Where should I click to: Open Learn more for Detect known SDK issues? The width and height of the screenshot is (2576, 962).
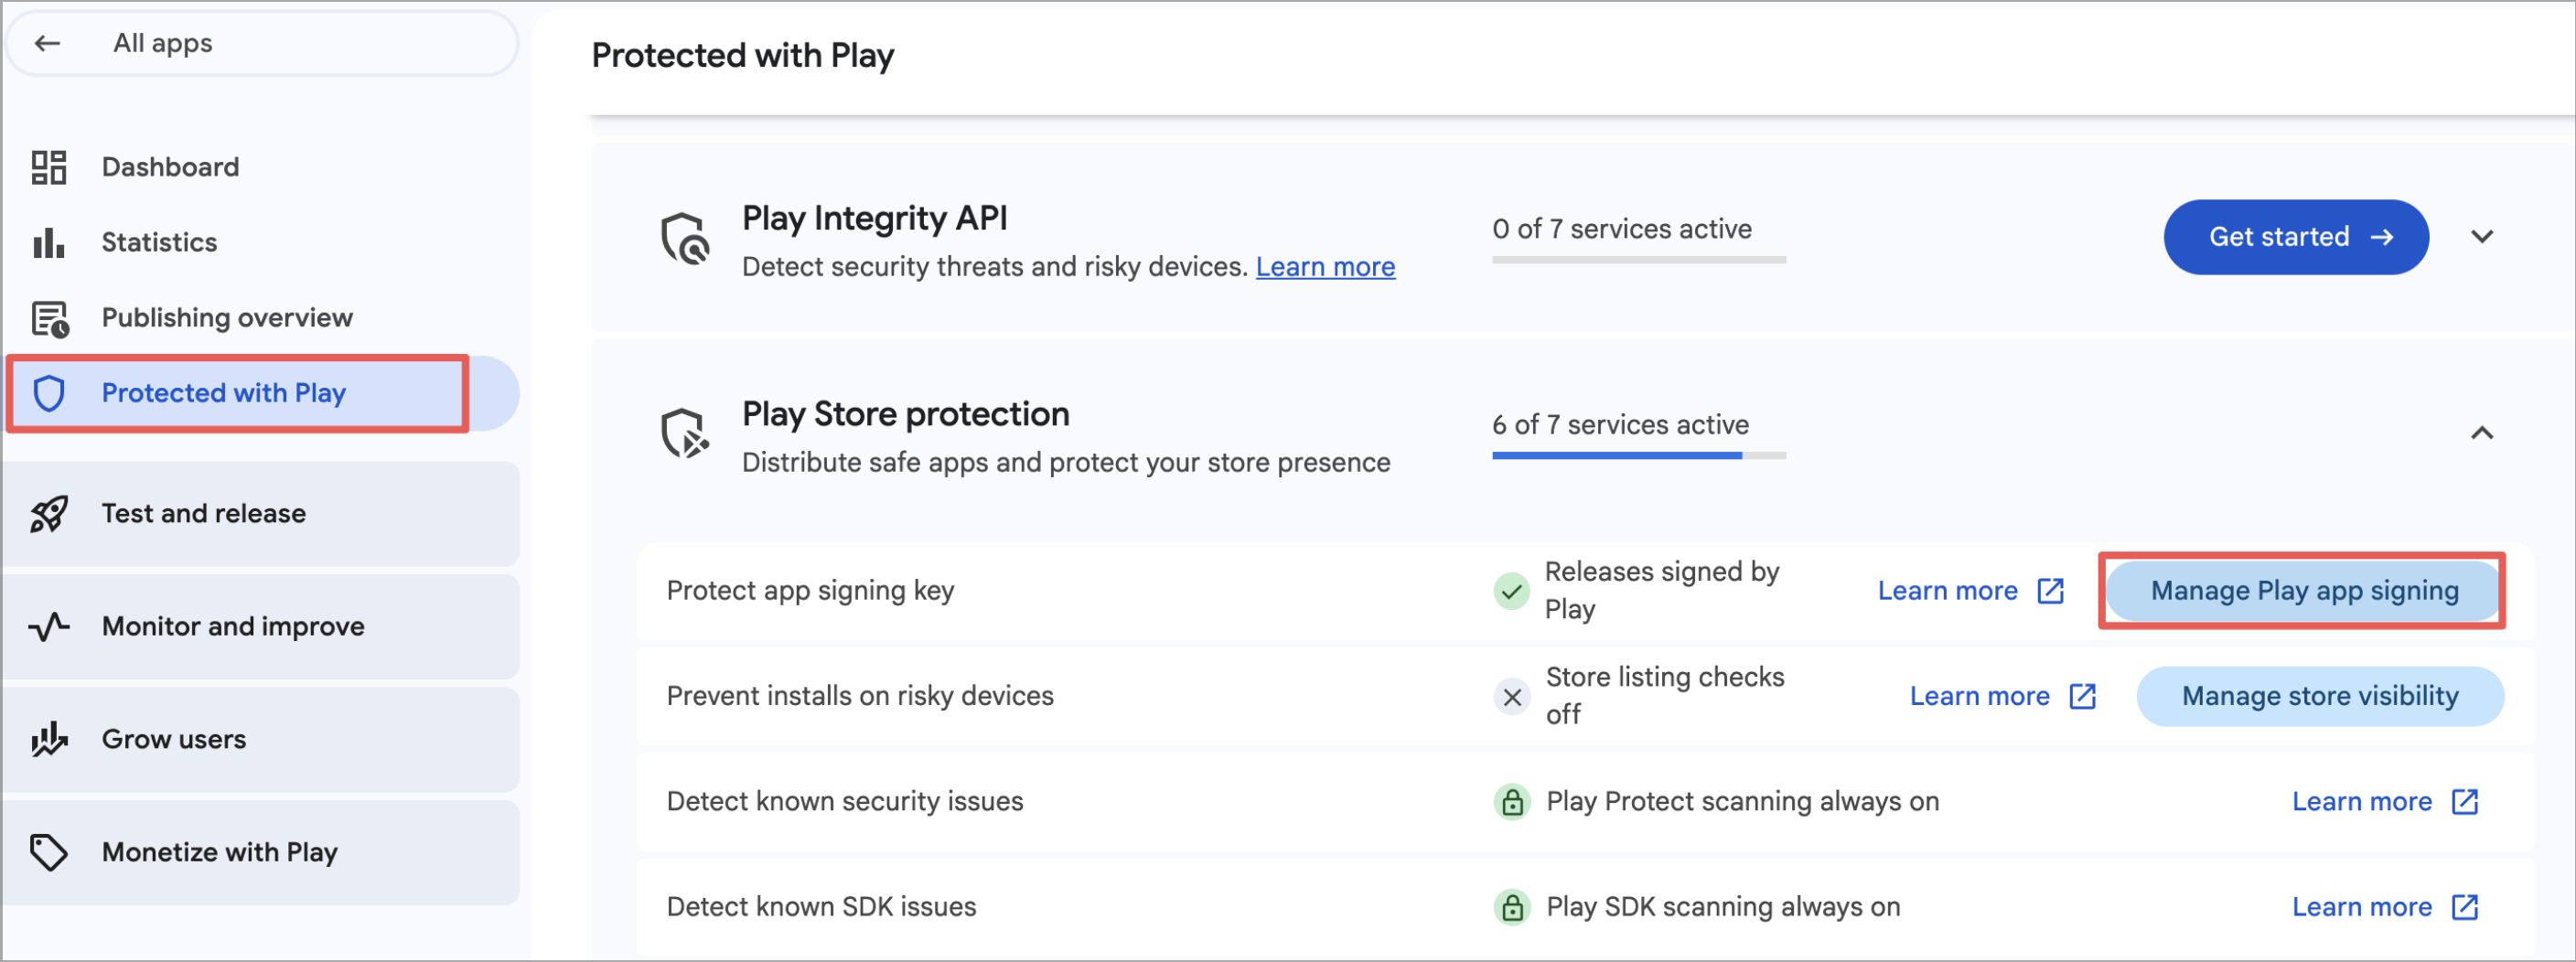point(2362,907)
